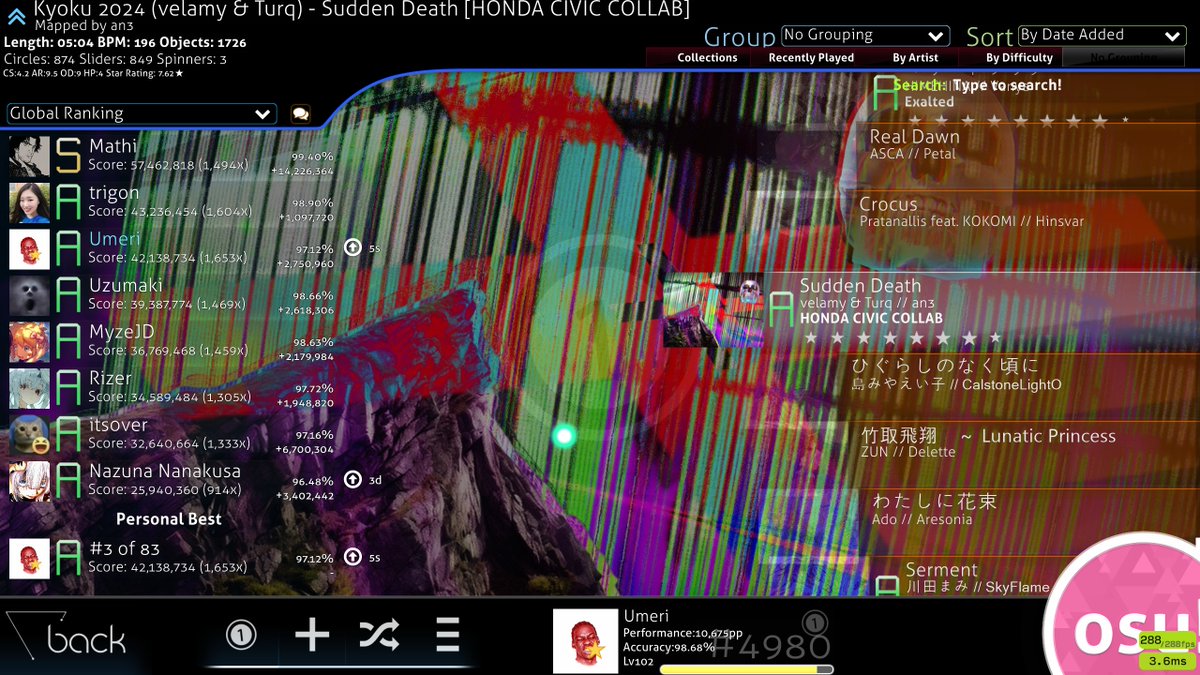Click the Personal Best heading

pyautogui.click(x=169, y=519)
